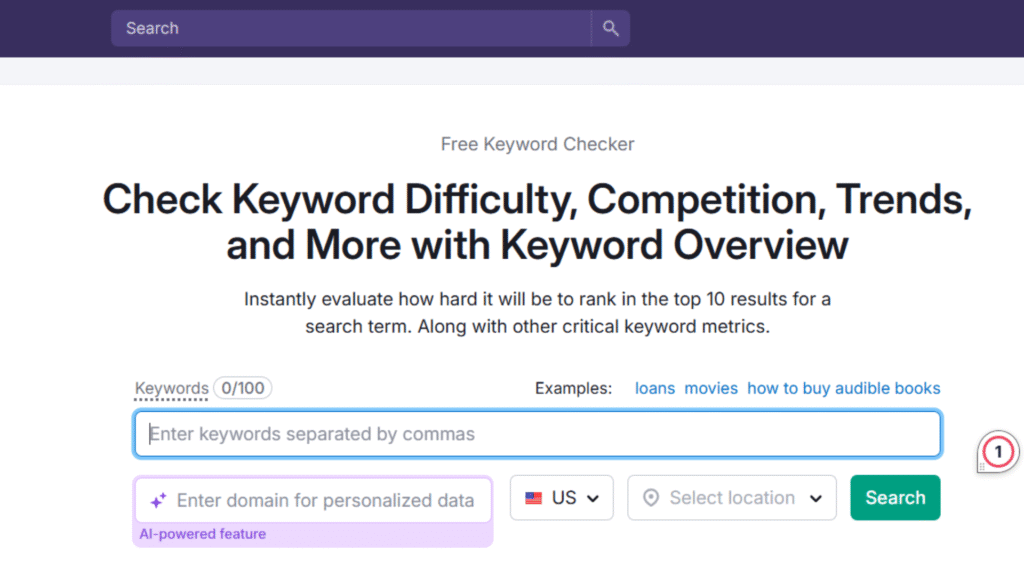Focus the top Search text box
This screenshot has height=576, width=1024.
pos(350,29)
